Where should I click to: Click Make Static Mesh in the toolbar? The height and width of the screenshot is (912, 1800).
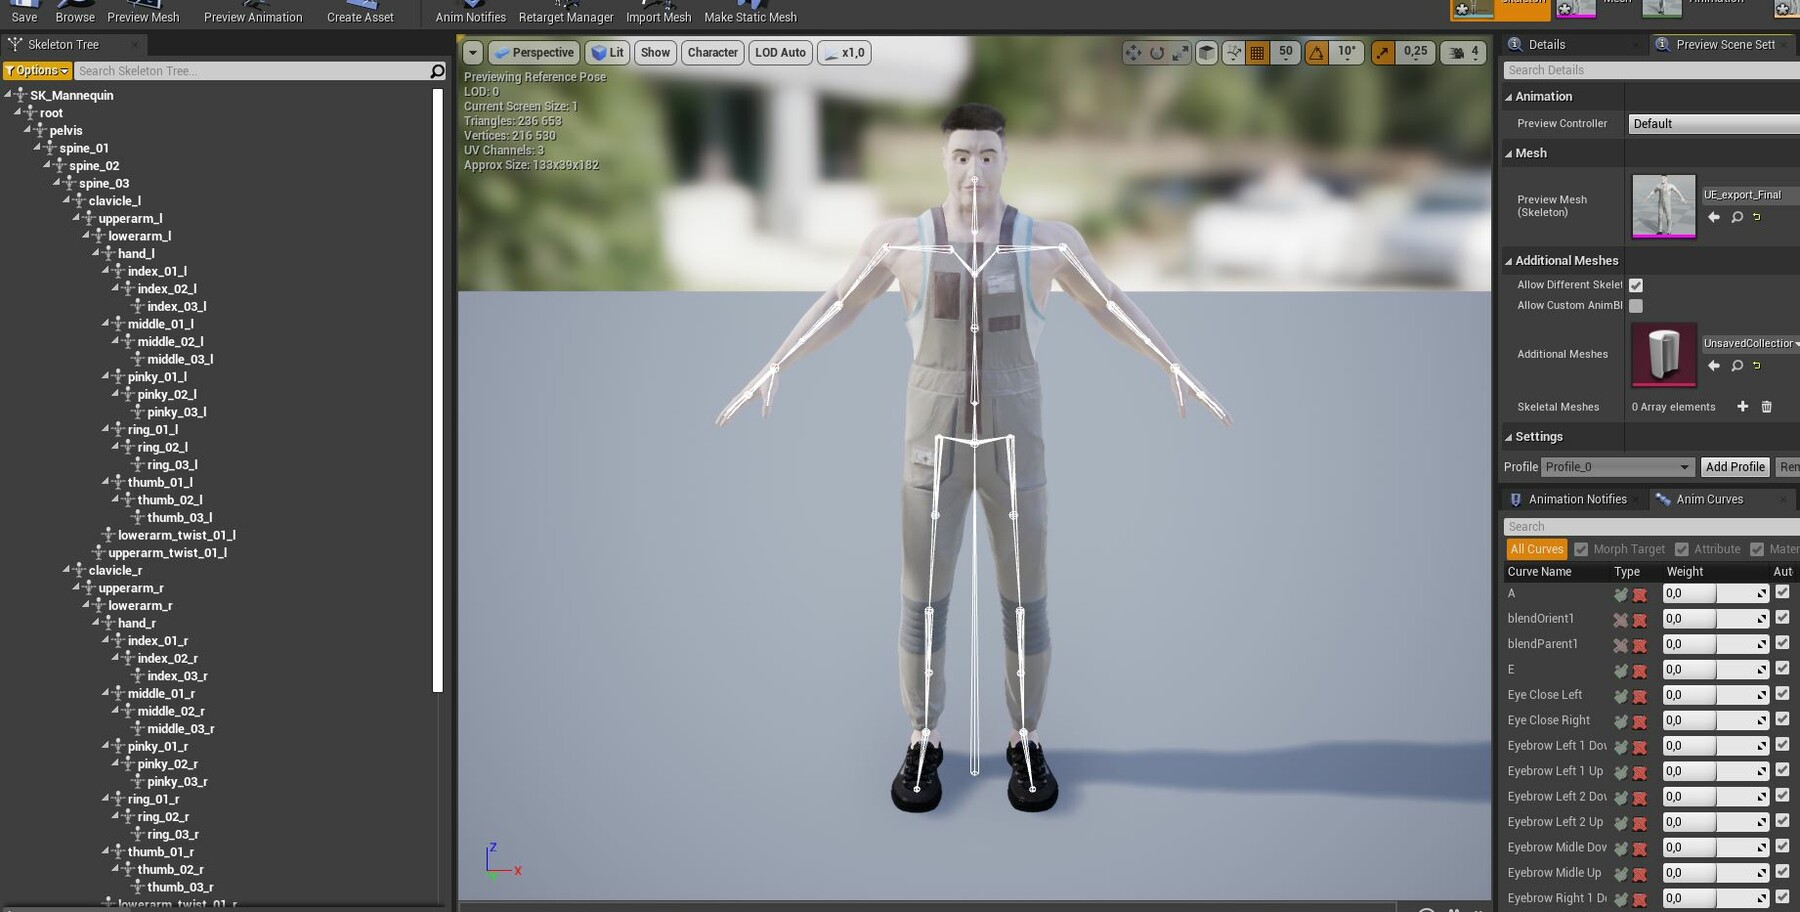coord(750,10)
